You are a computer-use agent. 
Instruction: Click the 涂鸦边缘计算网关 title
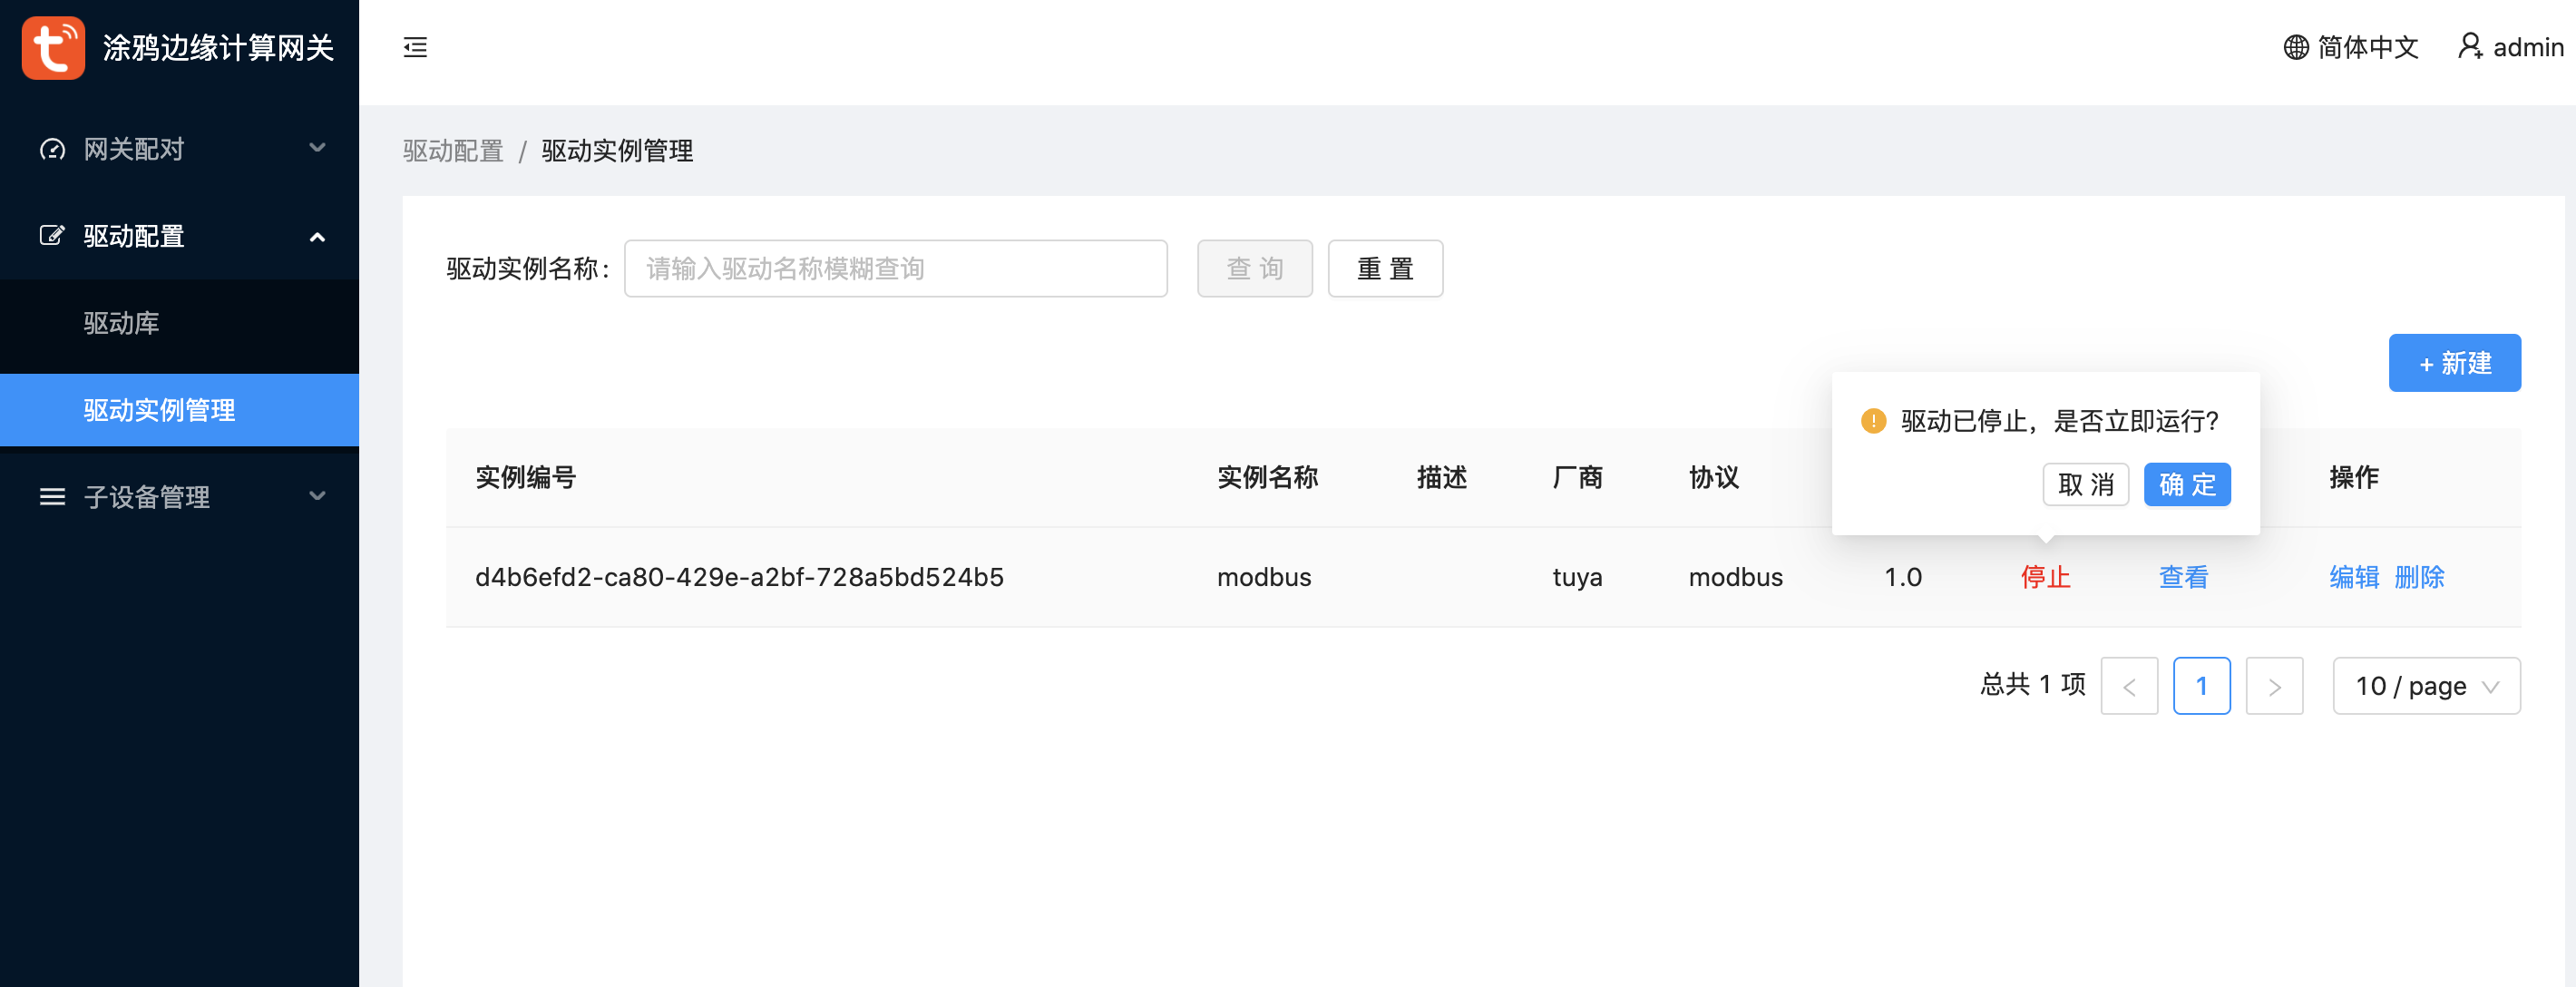tap(218, 48)
